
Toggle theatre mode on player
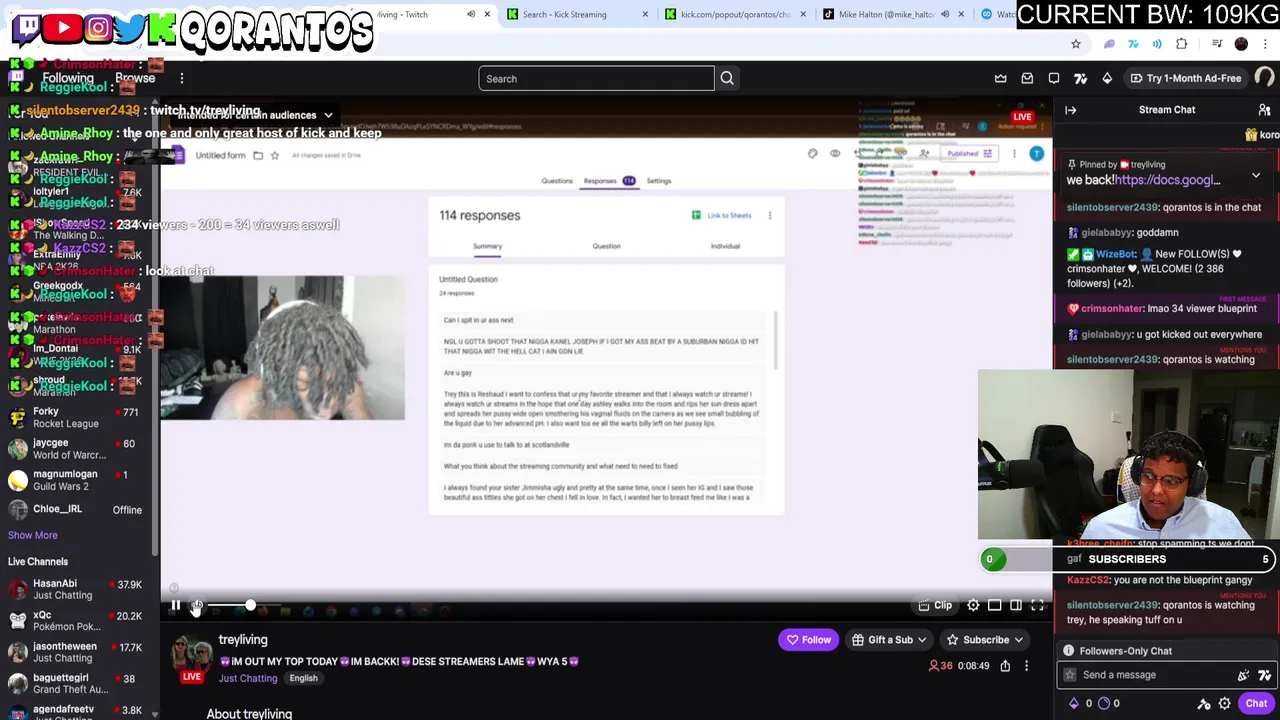click(1016, 605)
